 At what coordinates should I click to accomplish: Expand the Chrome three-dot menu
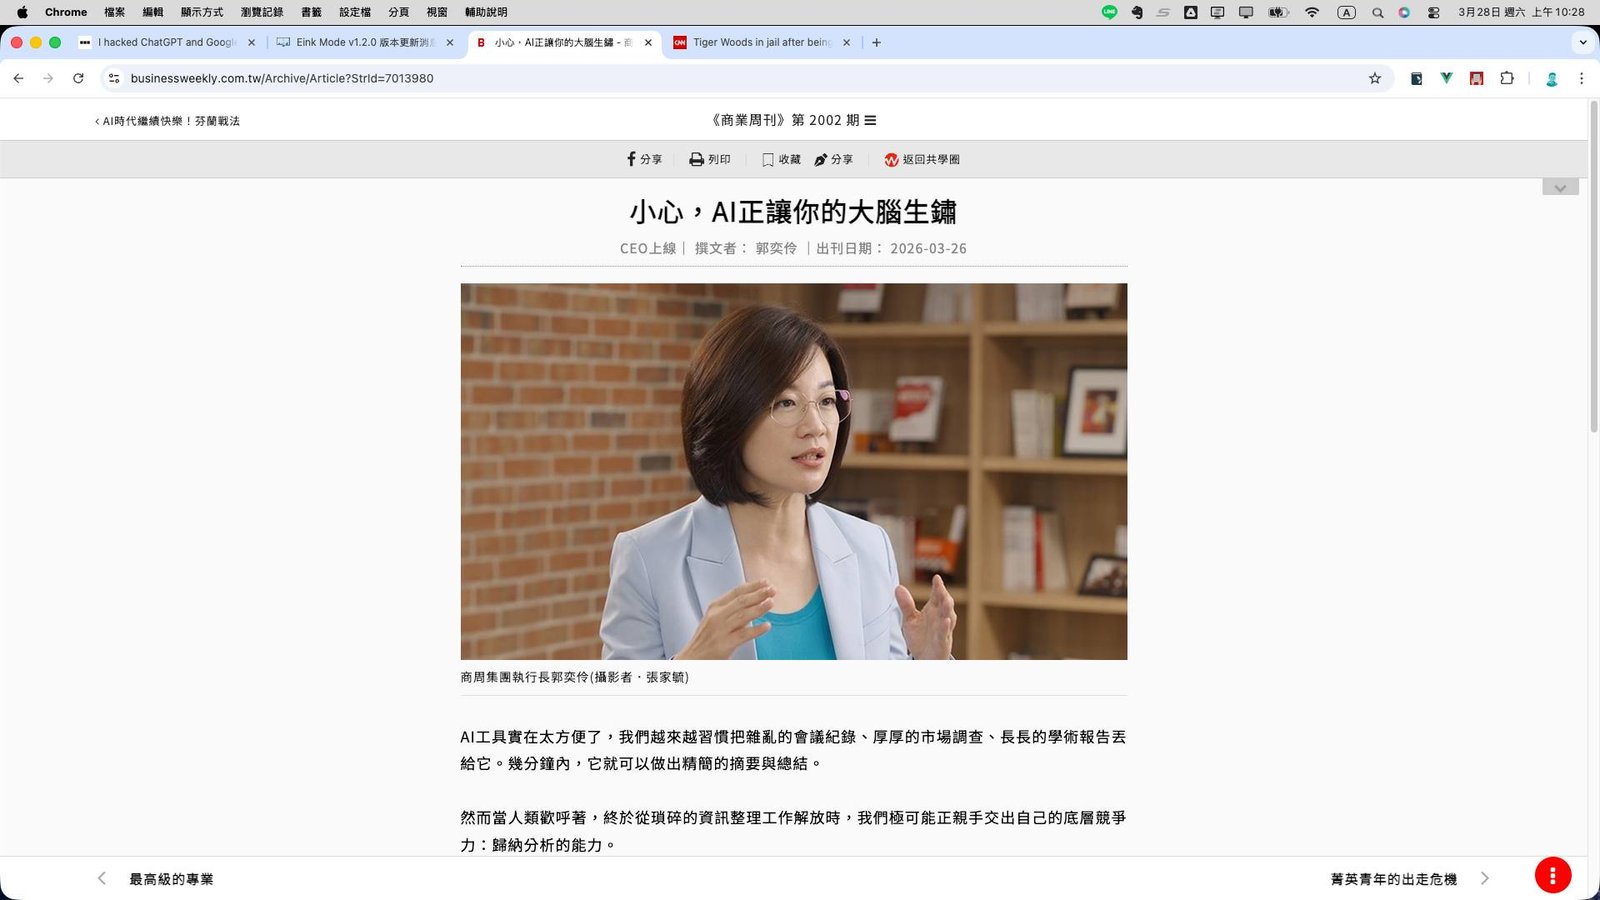click(1581, 78)
